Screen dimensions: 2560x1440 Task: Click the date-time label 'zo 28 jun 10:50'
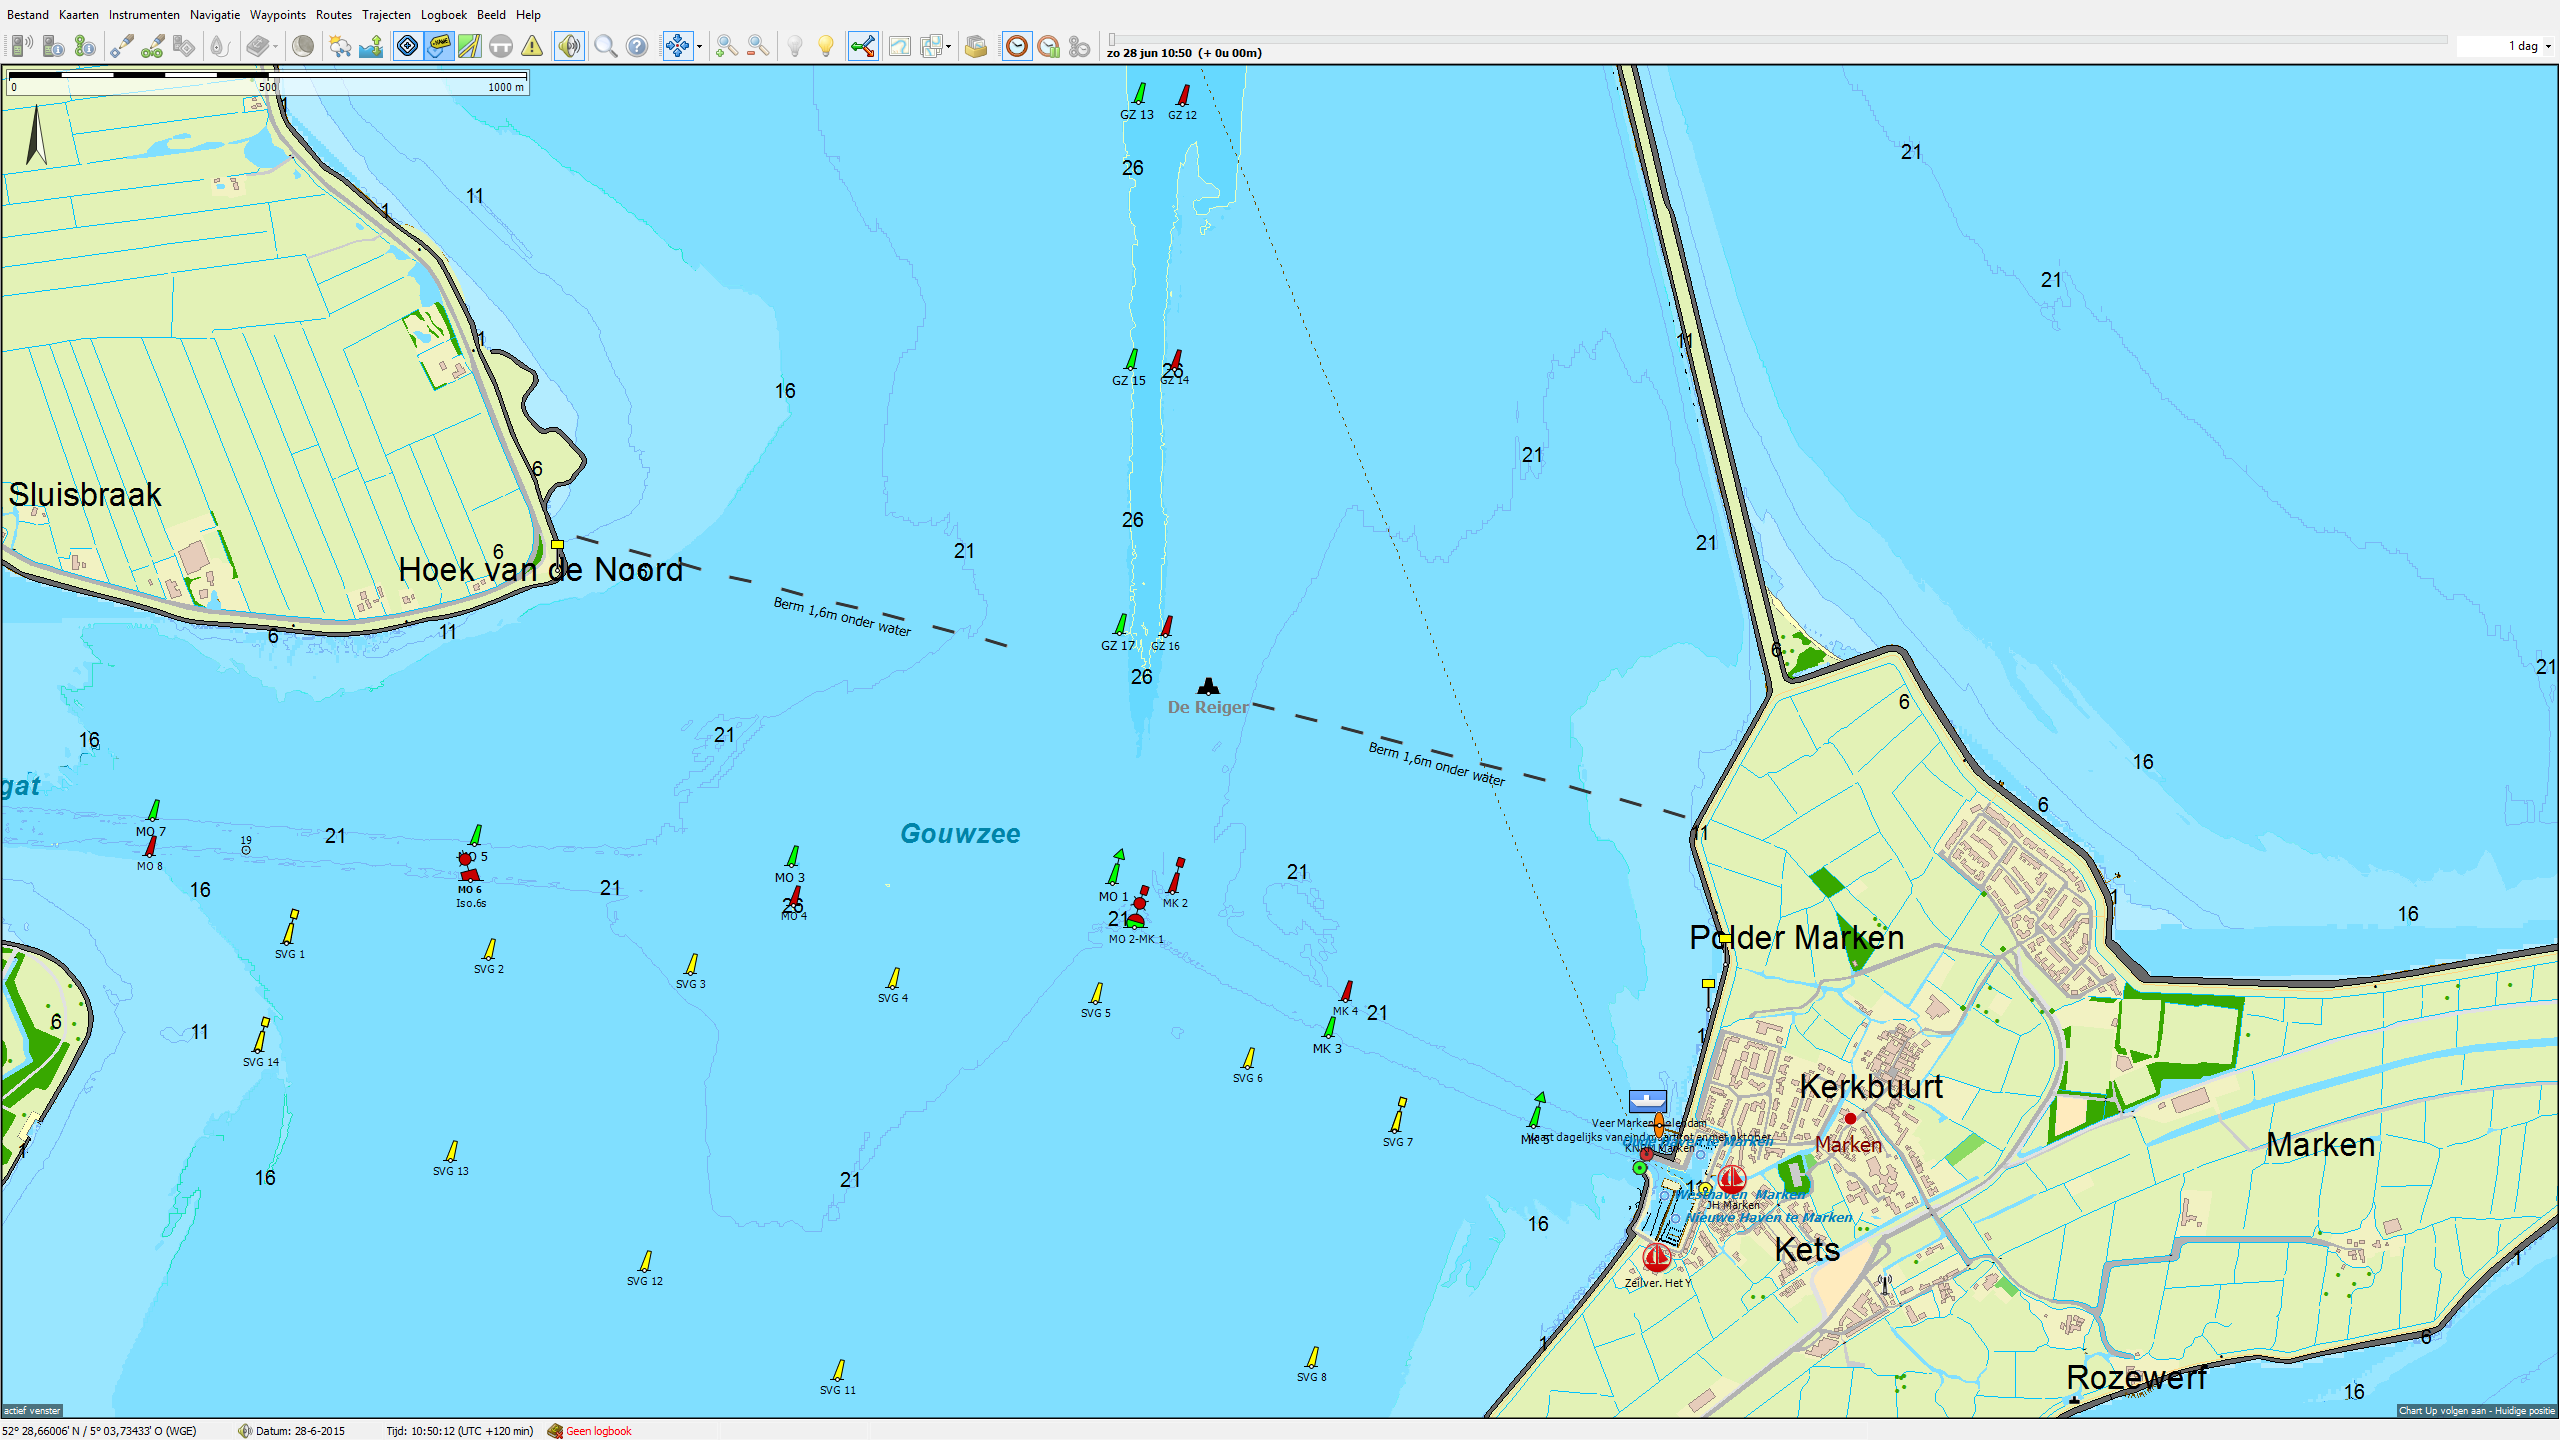point(1149,53)
